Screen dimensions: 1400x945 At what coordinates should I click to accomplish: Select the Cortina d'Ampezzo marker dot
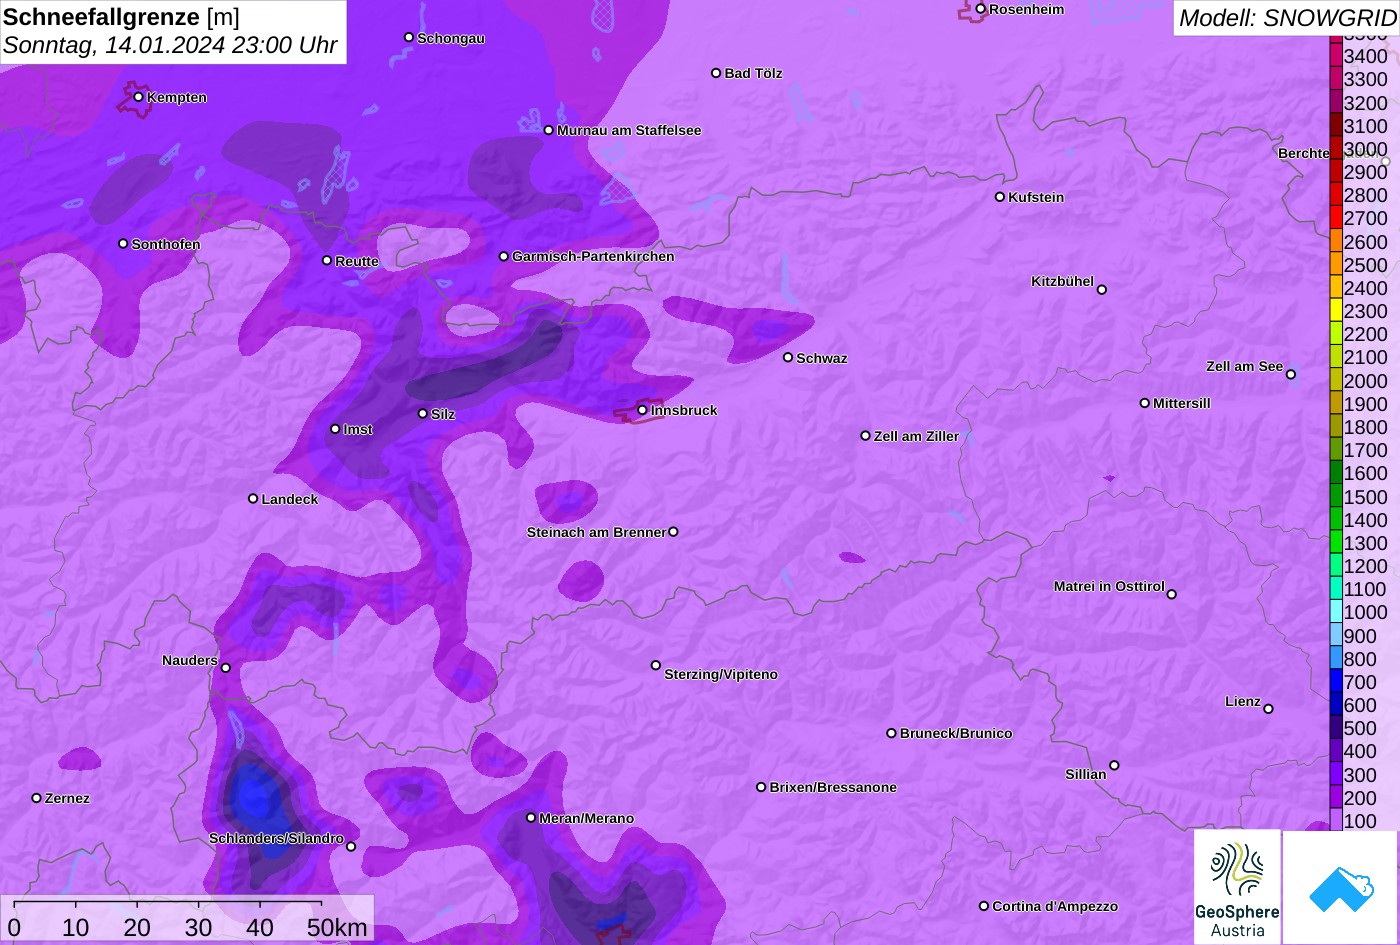[984, 906]
